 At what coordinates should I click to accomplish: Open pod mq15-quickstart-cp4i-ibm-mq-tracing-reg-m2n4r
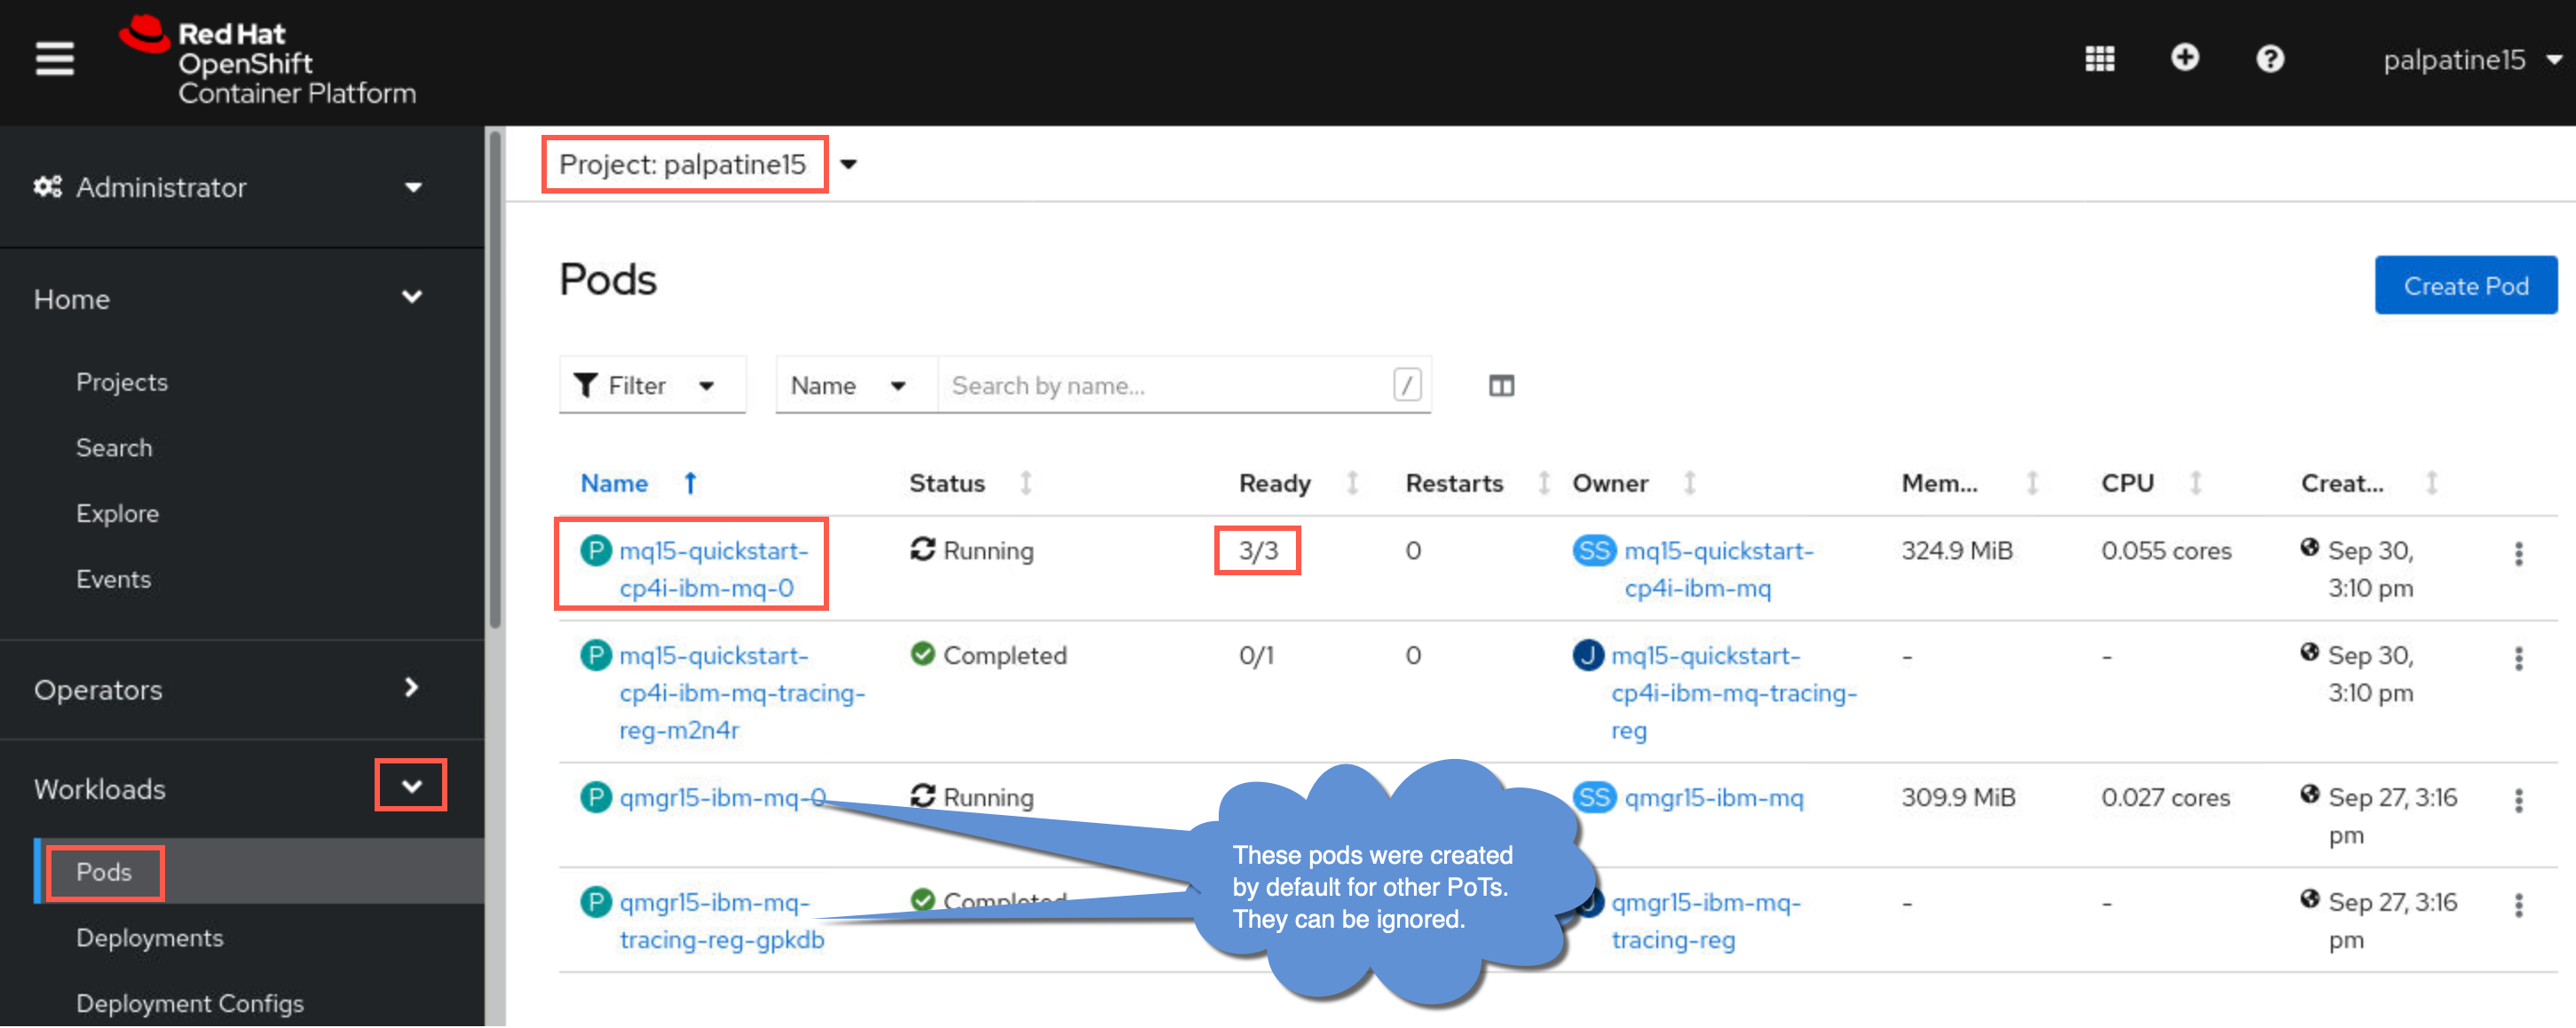coord(742,693)
